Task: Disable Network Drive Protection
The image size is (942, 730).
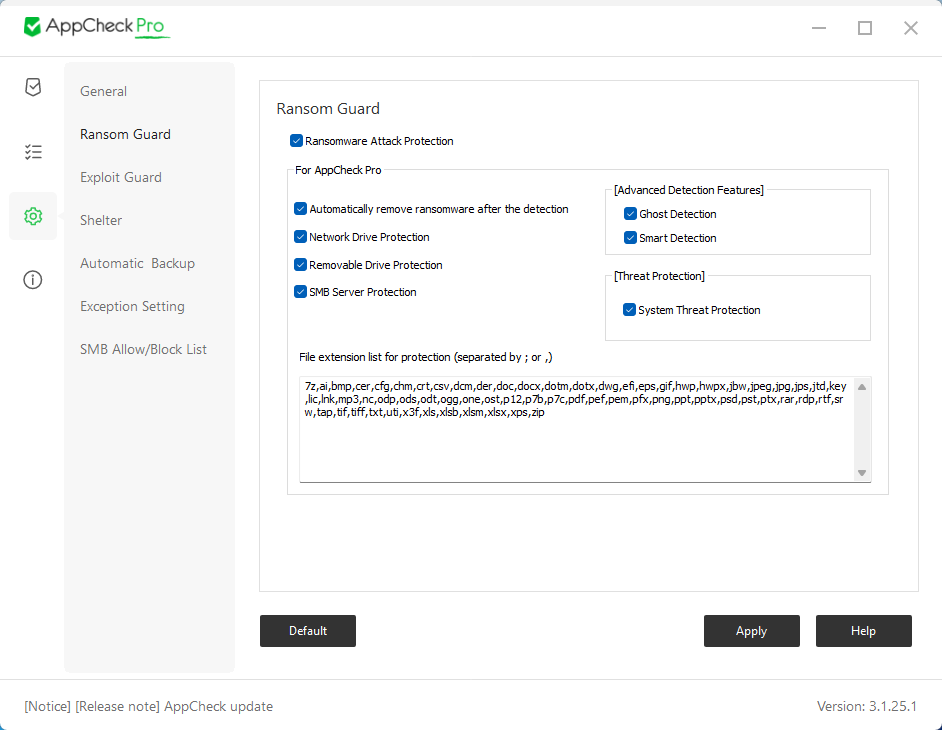Action: 301,237
